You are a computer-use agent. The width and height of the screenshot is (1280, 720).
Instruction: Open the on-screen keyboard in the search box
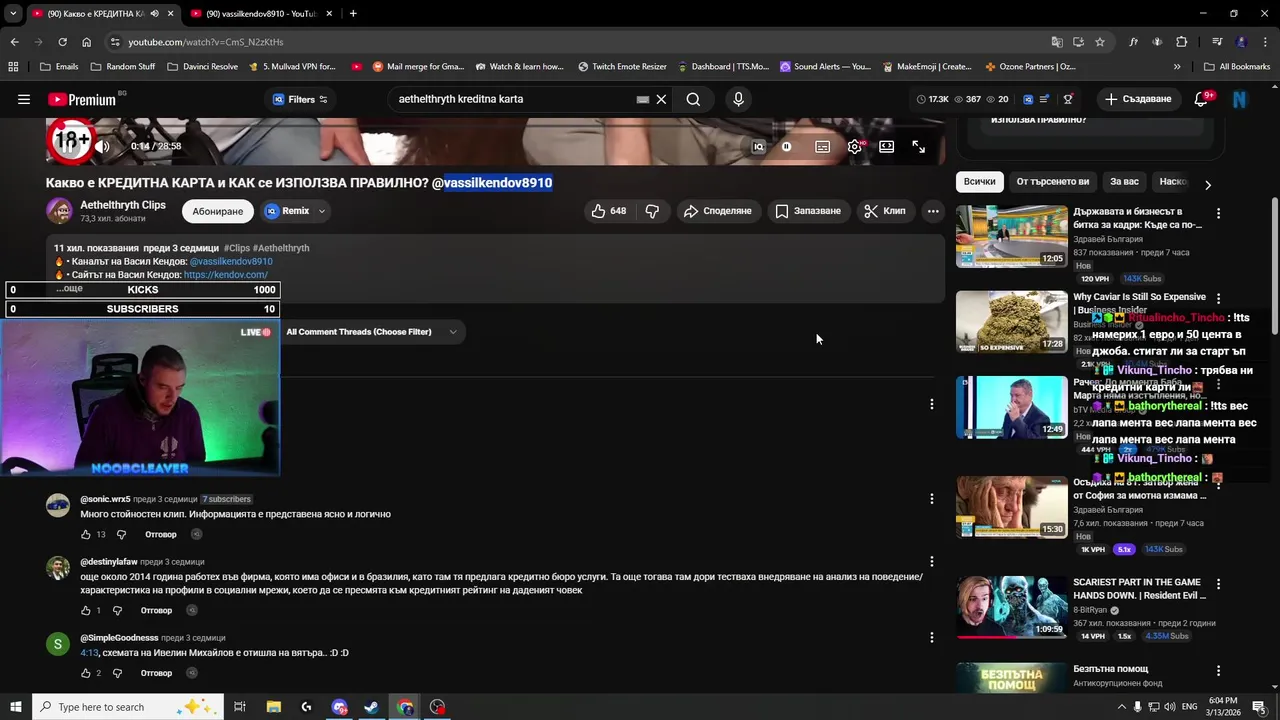click(643, 99)
